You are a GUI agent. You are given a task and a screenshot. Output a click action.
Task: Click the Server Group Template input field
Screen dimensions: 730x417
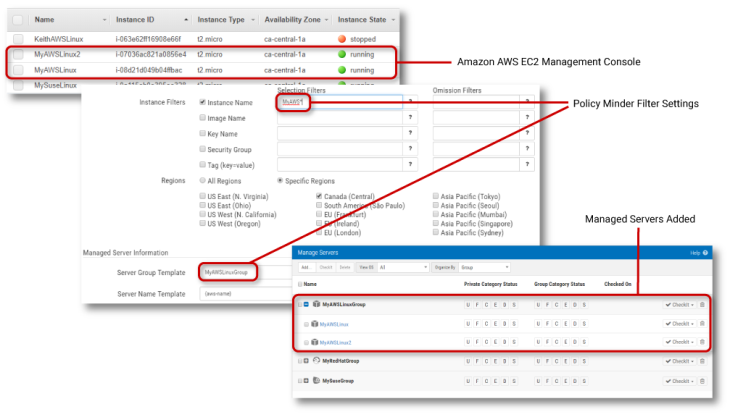pyautogui.click(x=245, y=272)
